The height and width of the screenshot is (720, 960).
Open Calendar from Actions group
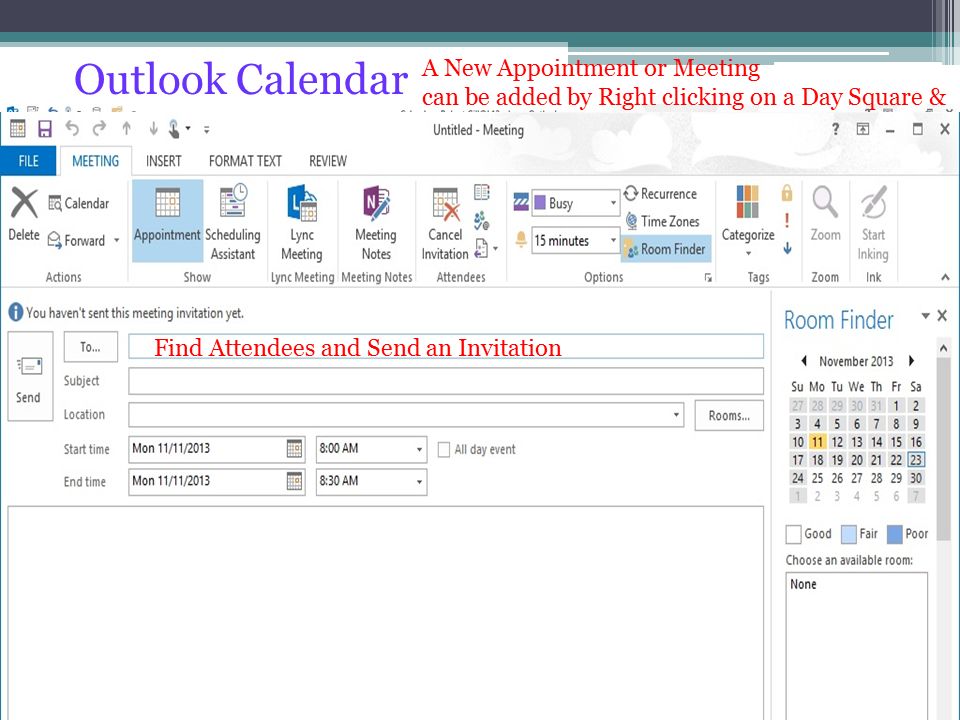(x=78, y=203)
